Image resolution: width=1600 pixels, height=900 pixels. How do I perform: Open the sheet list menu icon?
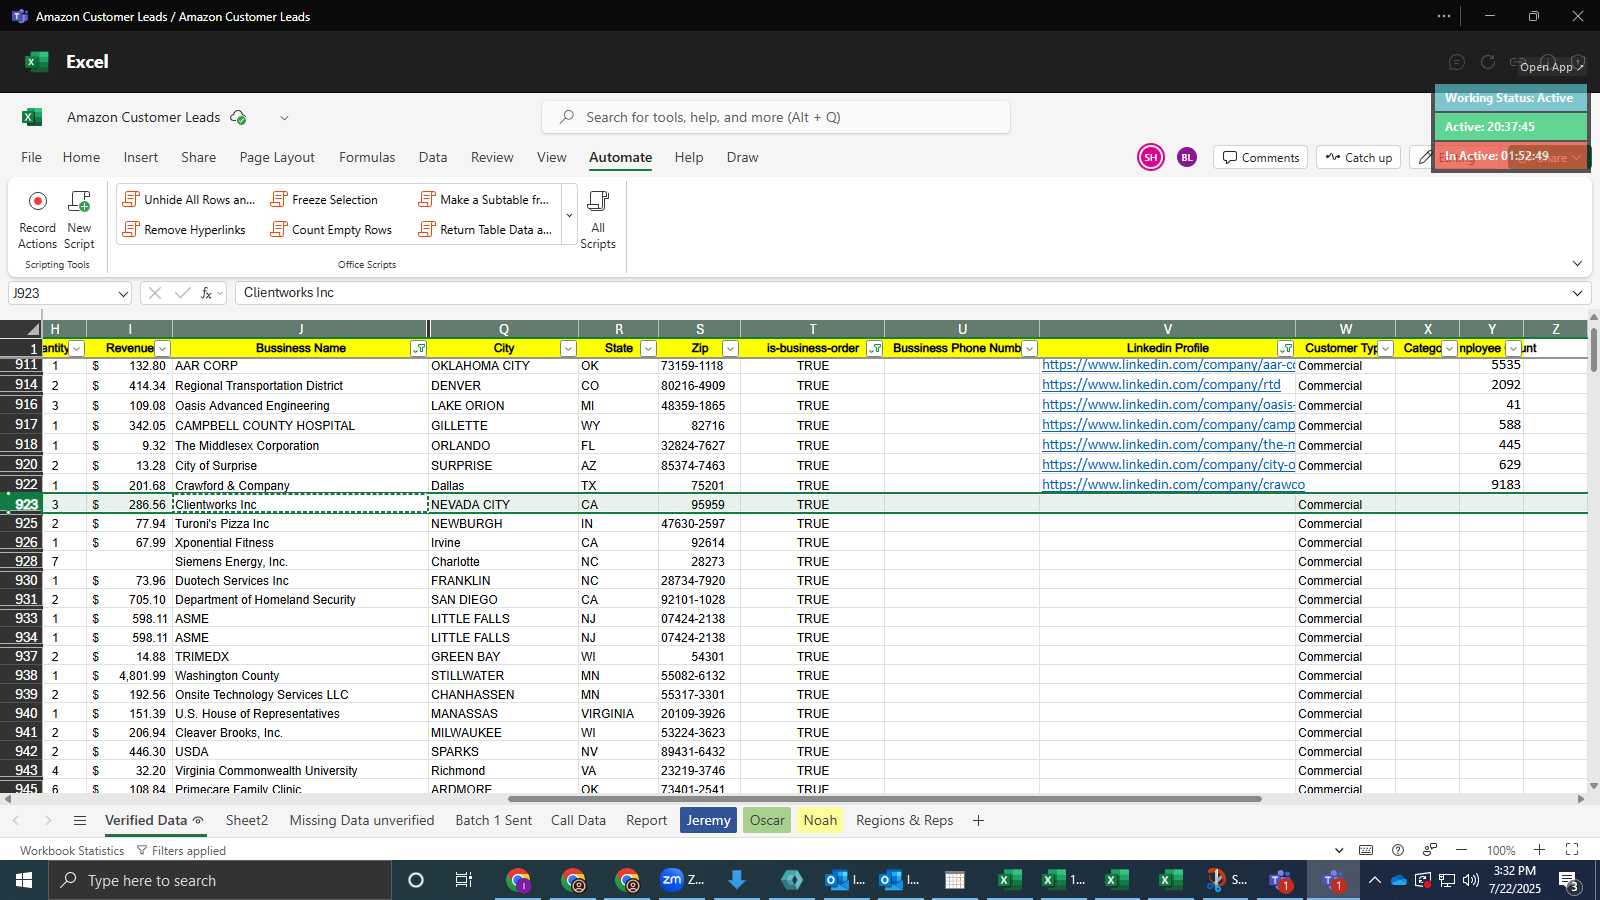(80, 821)
